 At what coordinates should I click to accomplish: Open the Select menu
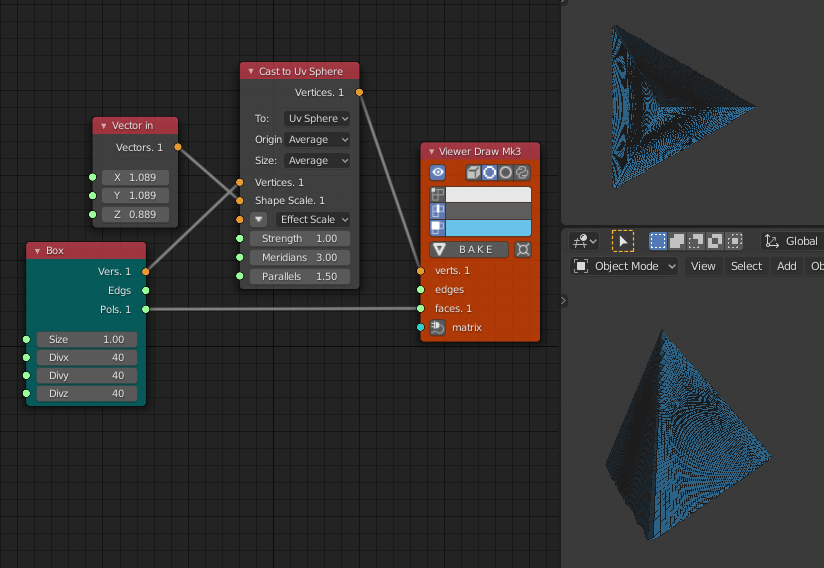[x=746, y=266]
